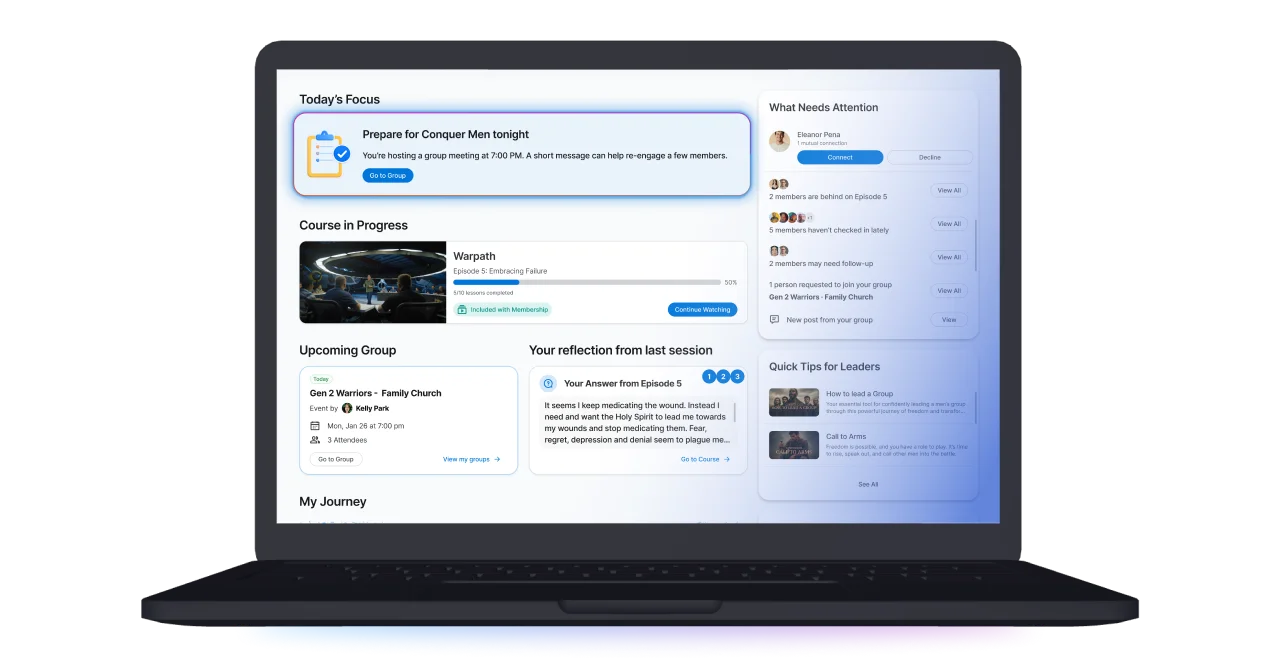
Task: Click Eleanor Pena's profile avatar
Action: [x=779, y=141]
